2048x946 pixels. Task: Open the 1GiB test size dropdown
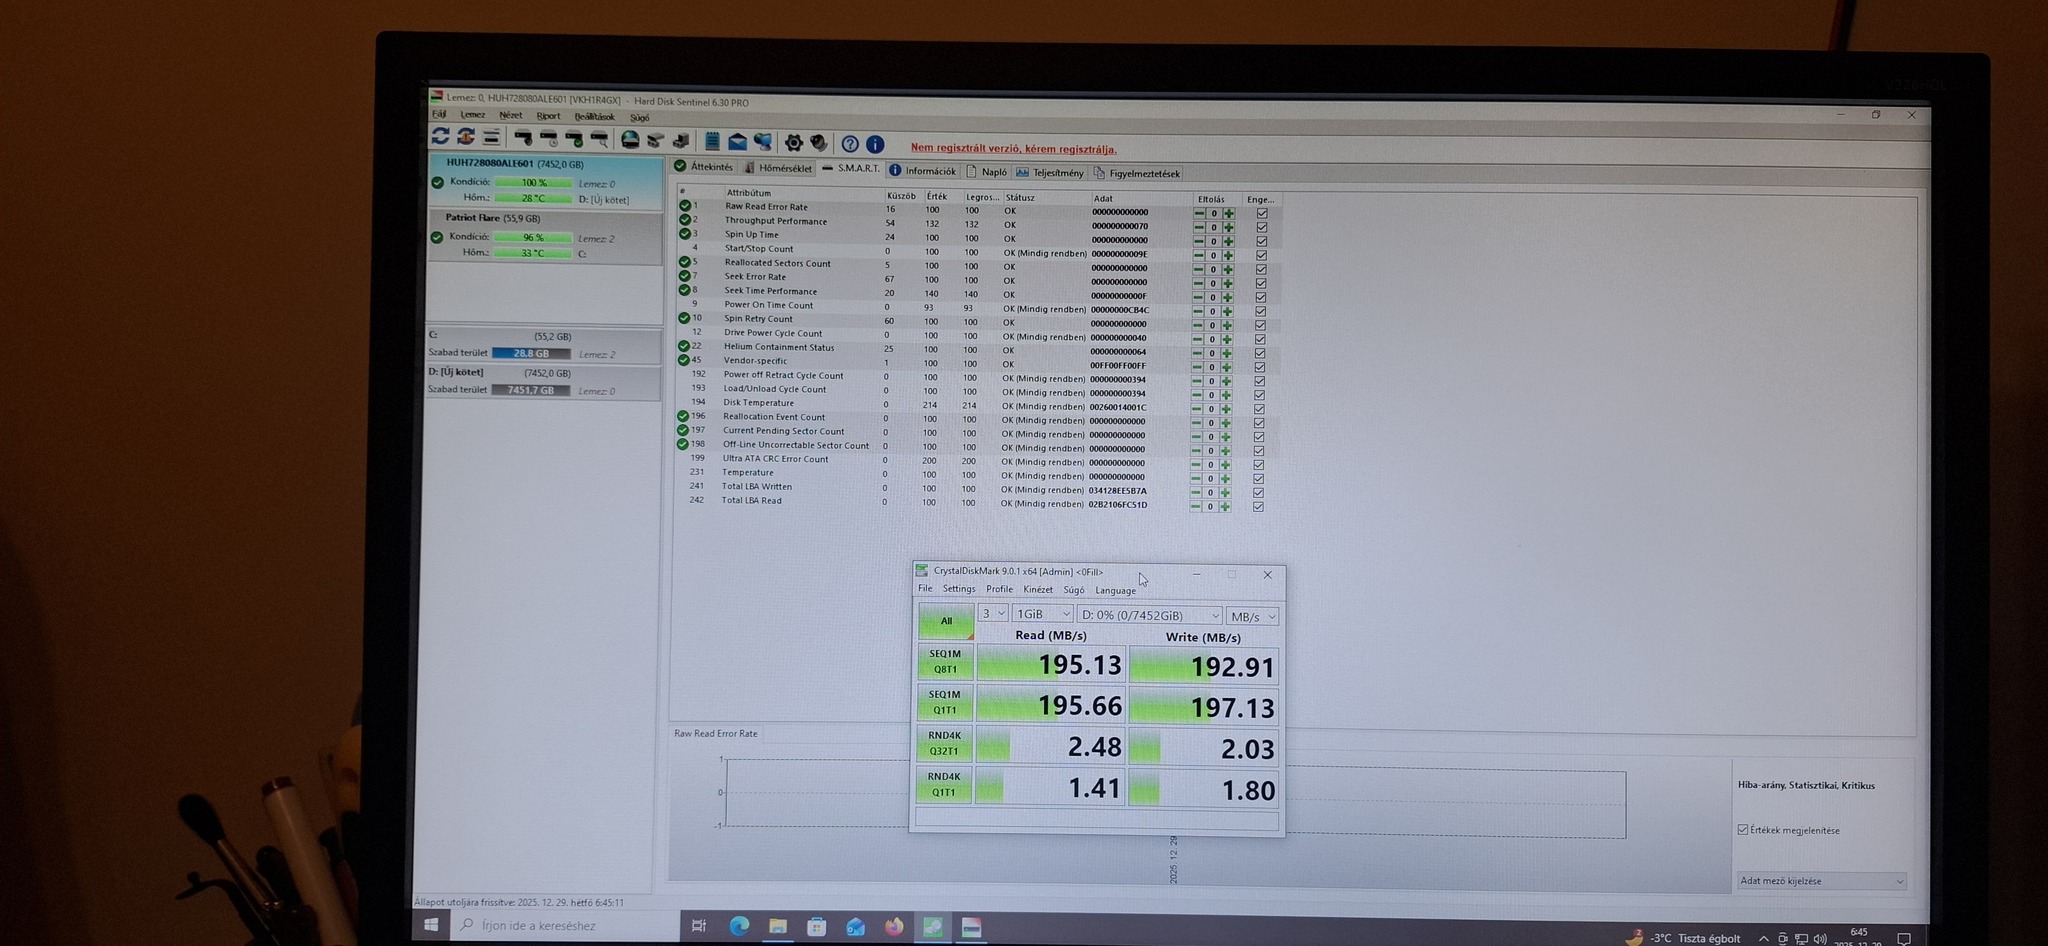point(1043,614)
